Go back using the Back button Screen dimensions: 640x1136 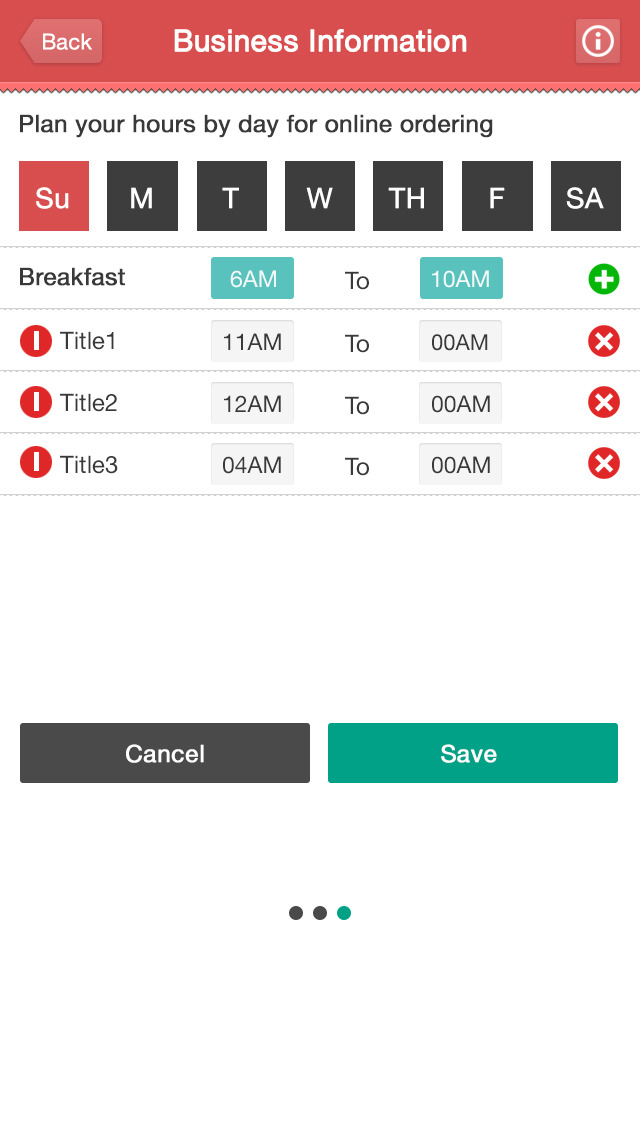click(62, 42)
